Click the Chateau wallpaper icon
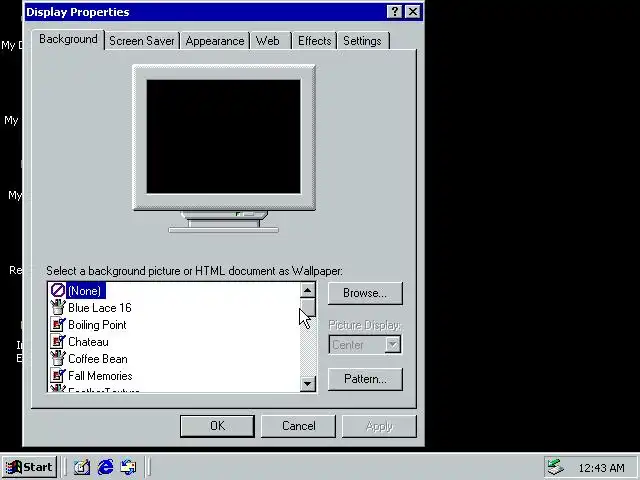 (58, 342)
